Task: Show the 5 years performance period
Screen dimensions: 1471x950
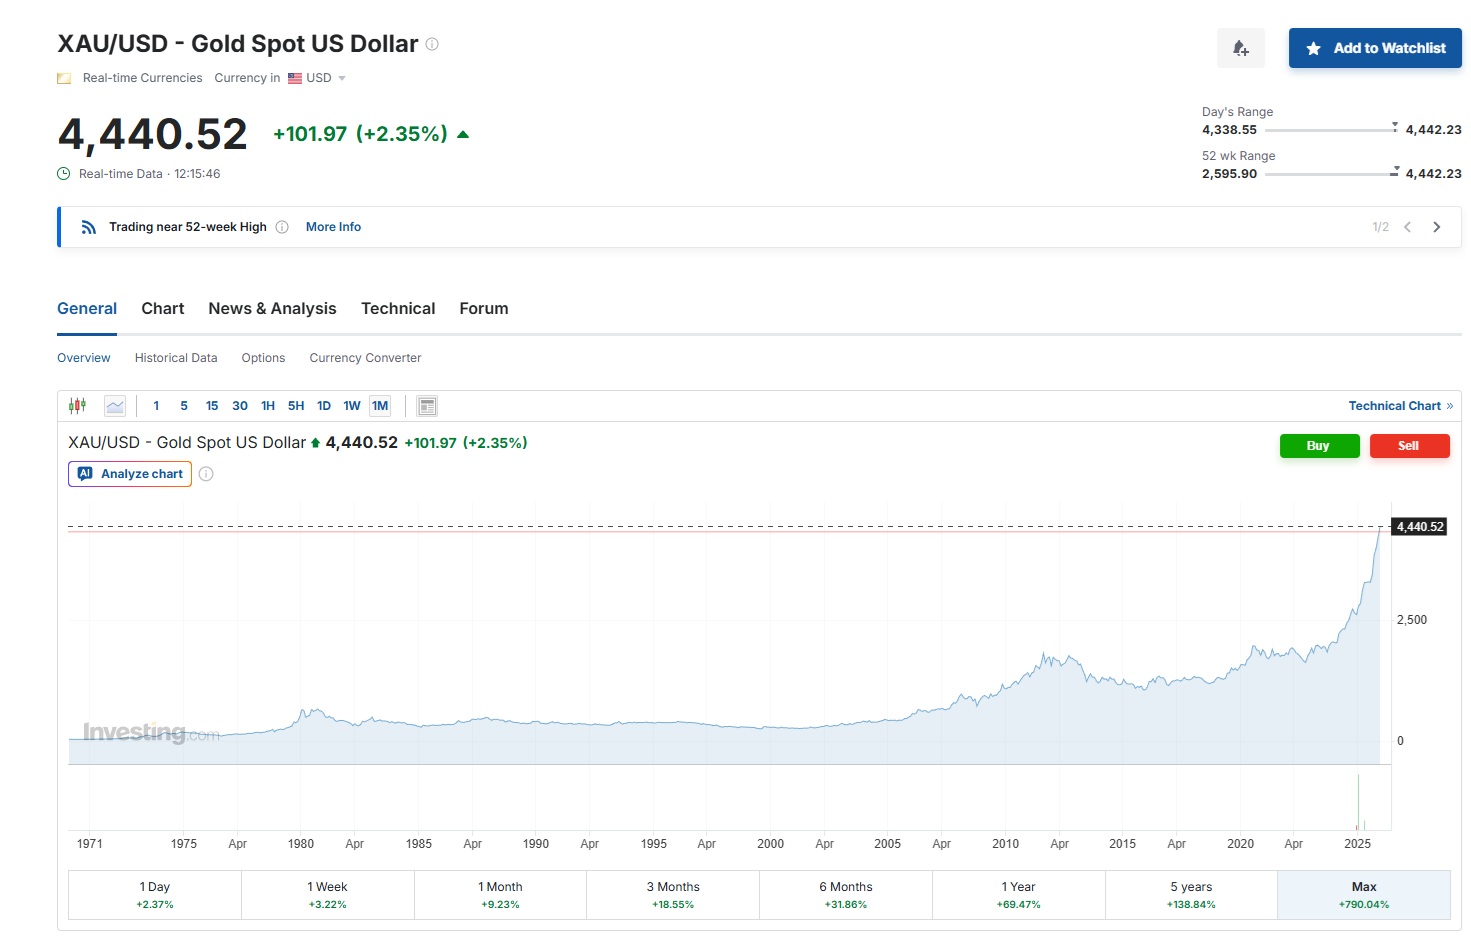Action: (1191, 895)
